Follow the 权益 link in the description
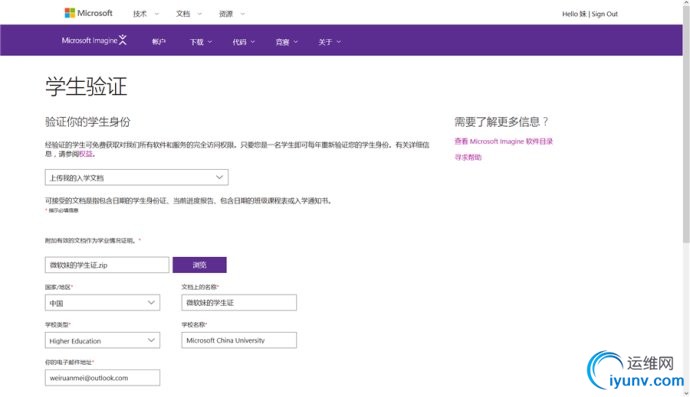This screenshot has height=397, width=690. [86, 154]
